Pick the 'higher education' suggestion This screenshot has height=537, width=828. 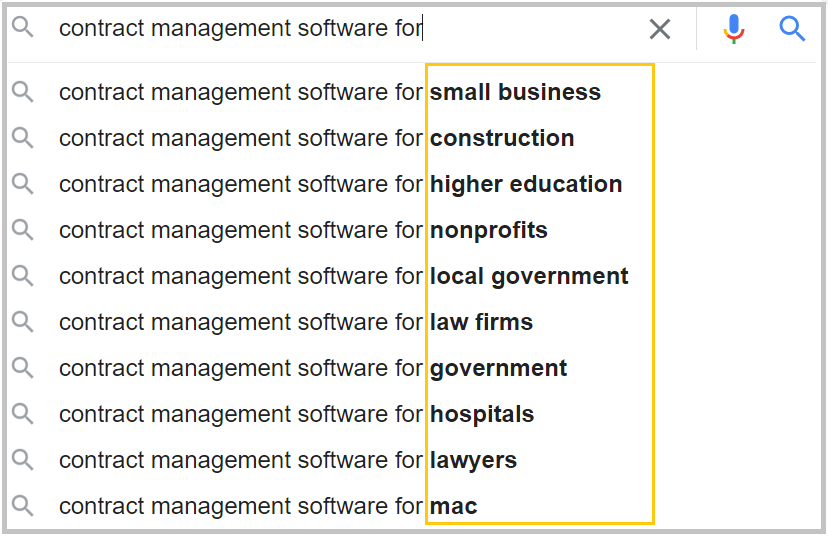pos(340,184)
